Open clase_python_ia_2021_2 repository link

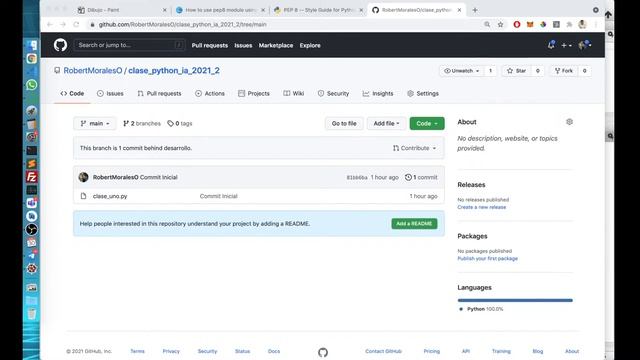[174, 71]
